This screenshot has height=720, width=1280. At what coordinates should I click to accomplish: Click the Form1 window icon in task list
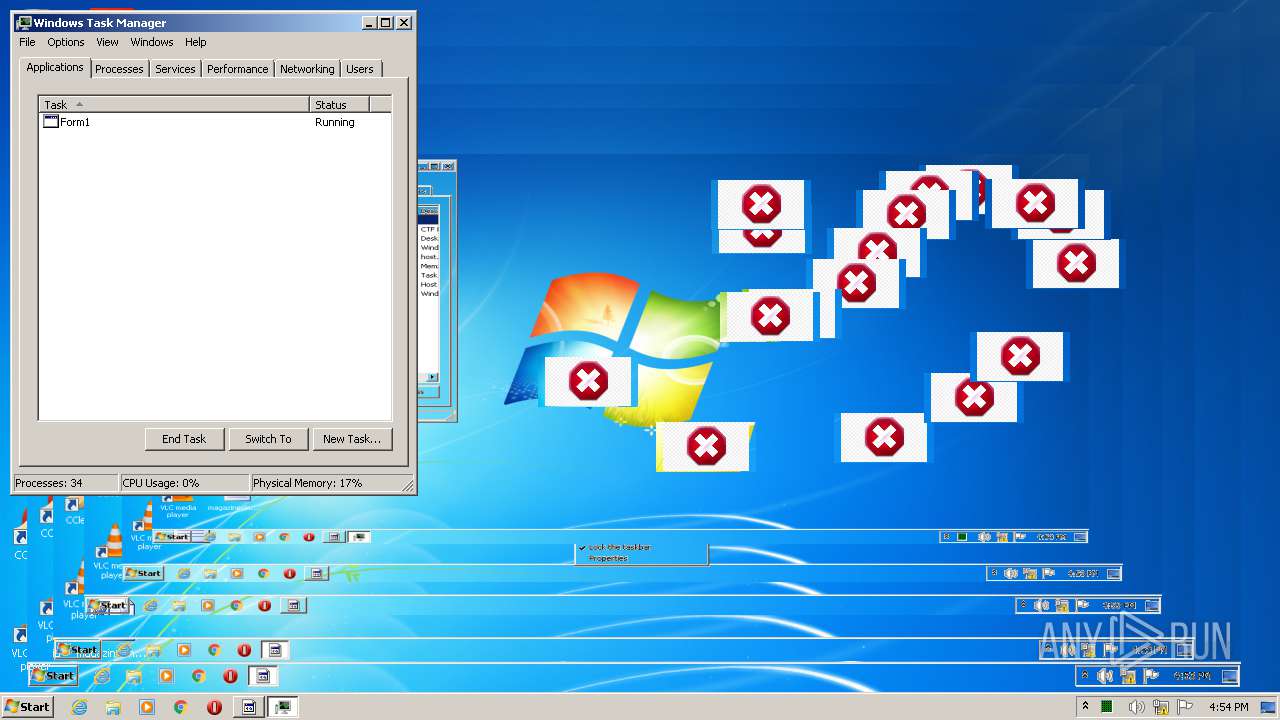pos(51,122)
